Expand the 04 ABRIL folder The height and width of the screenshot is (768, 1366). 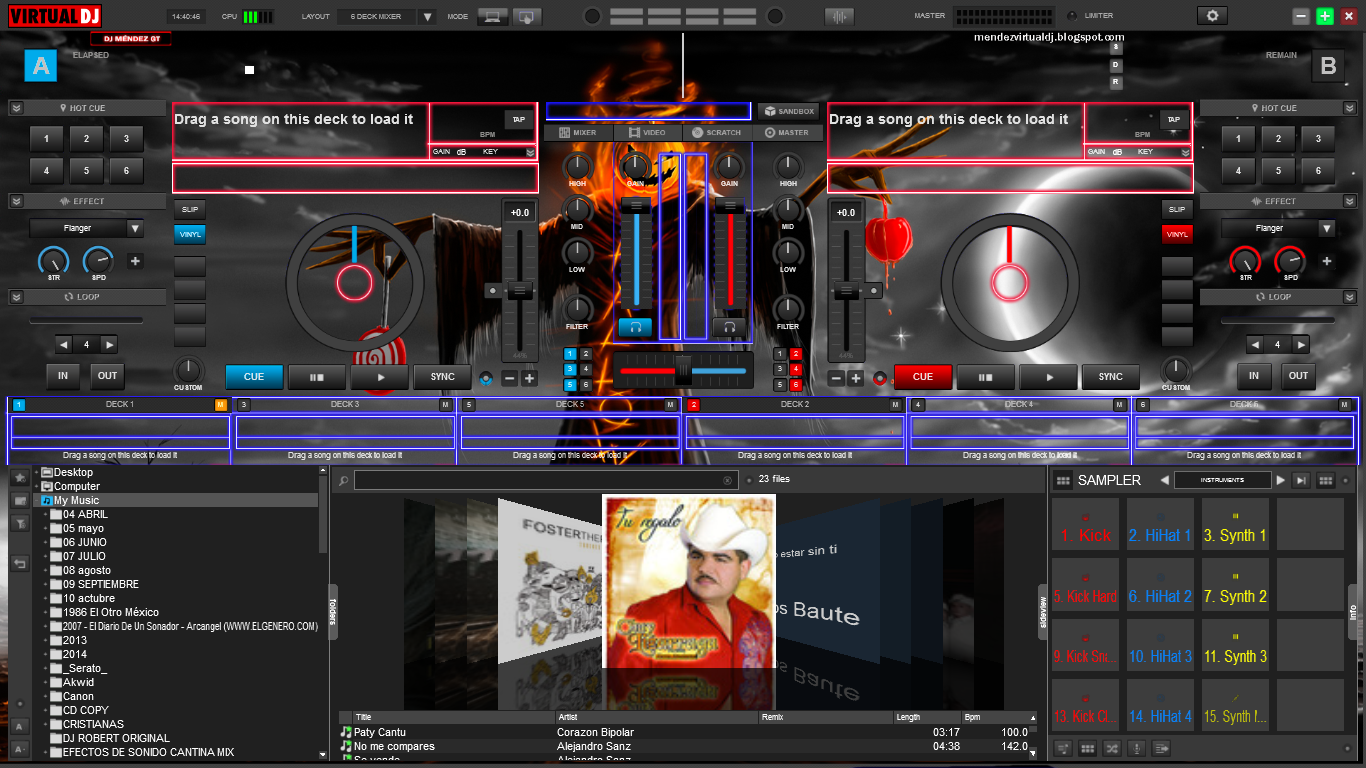46,514
